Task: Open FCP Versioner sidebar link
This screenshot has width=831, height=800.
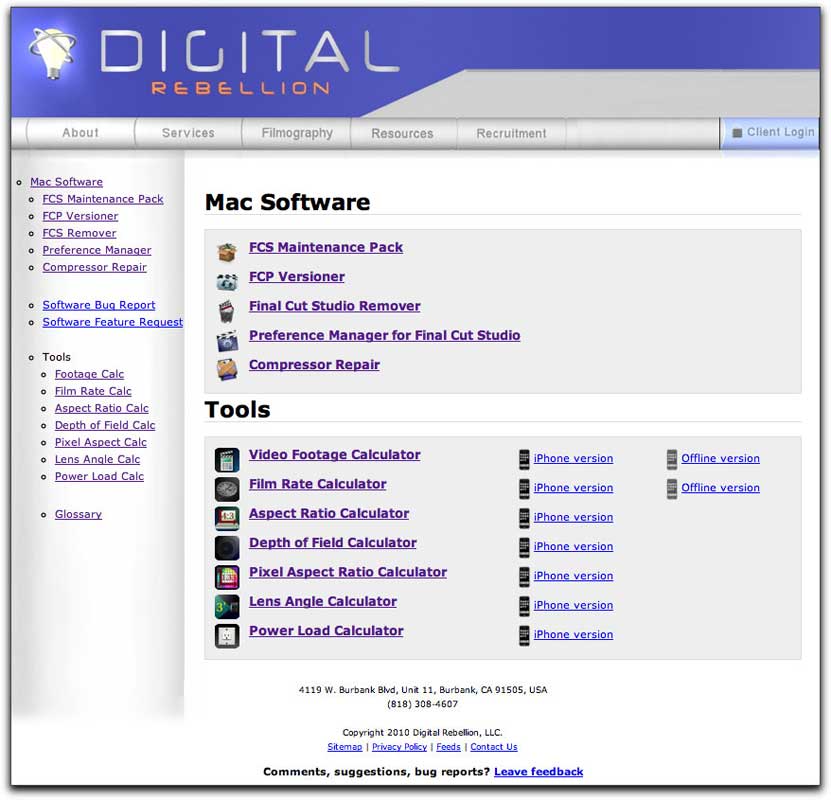Action: click(80, 216)
